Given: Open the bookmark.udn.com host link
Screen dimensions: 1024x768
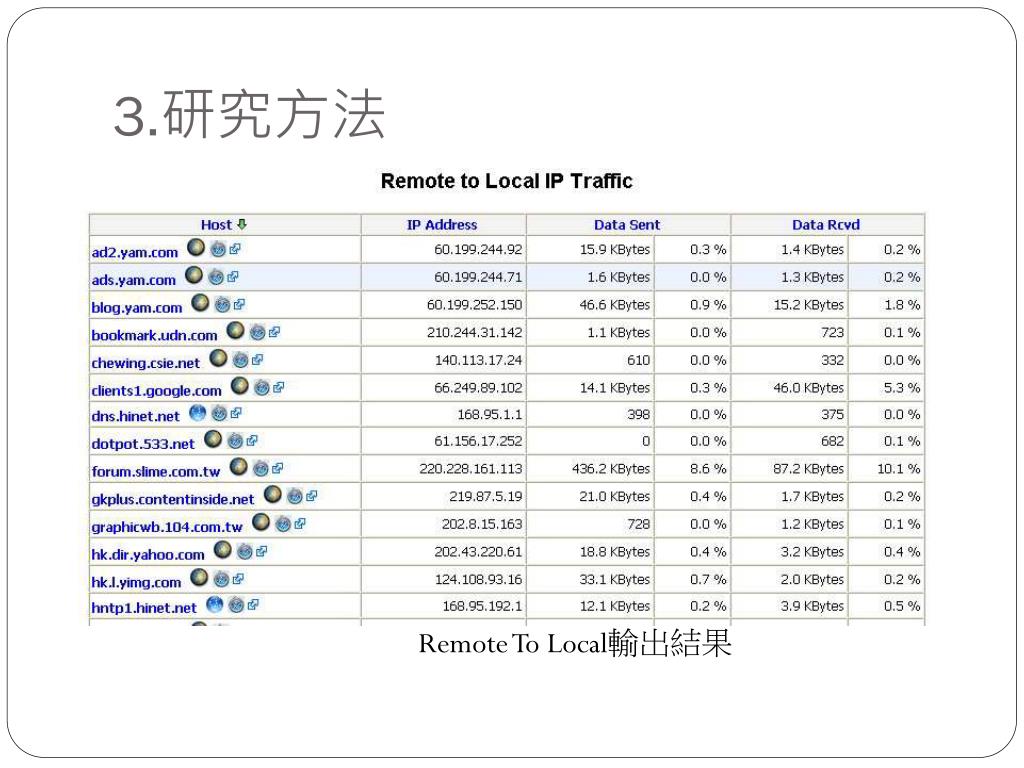Looking at the screenshot, I should pyautogui.click(x=154, y=335).
